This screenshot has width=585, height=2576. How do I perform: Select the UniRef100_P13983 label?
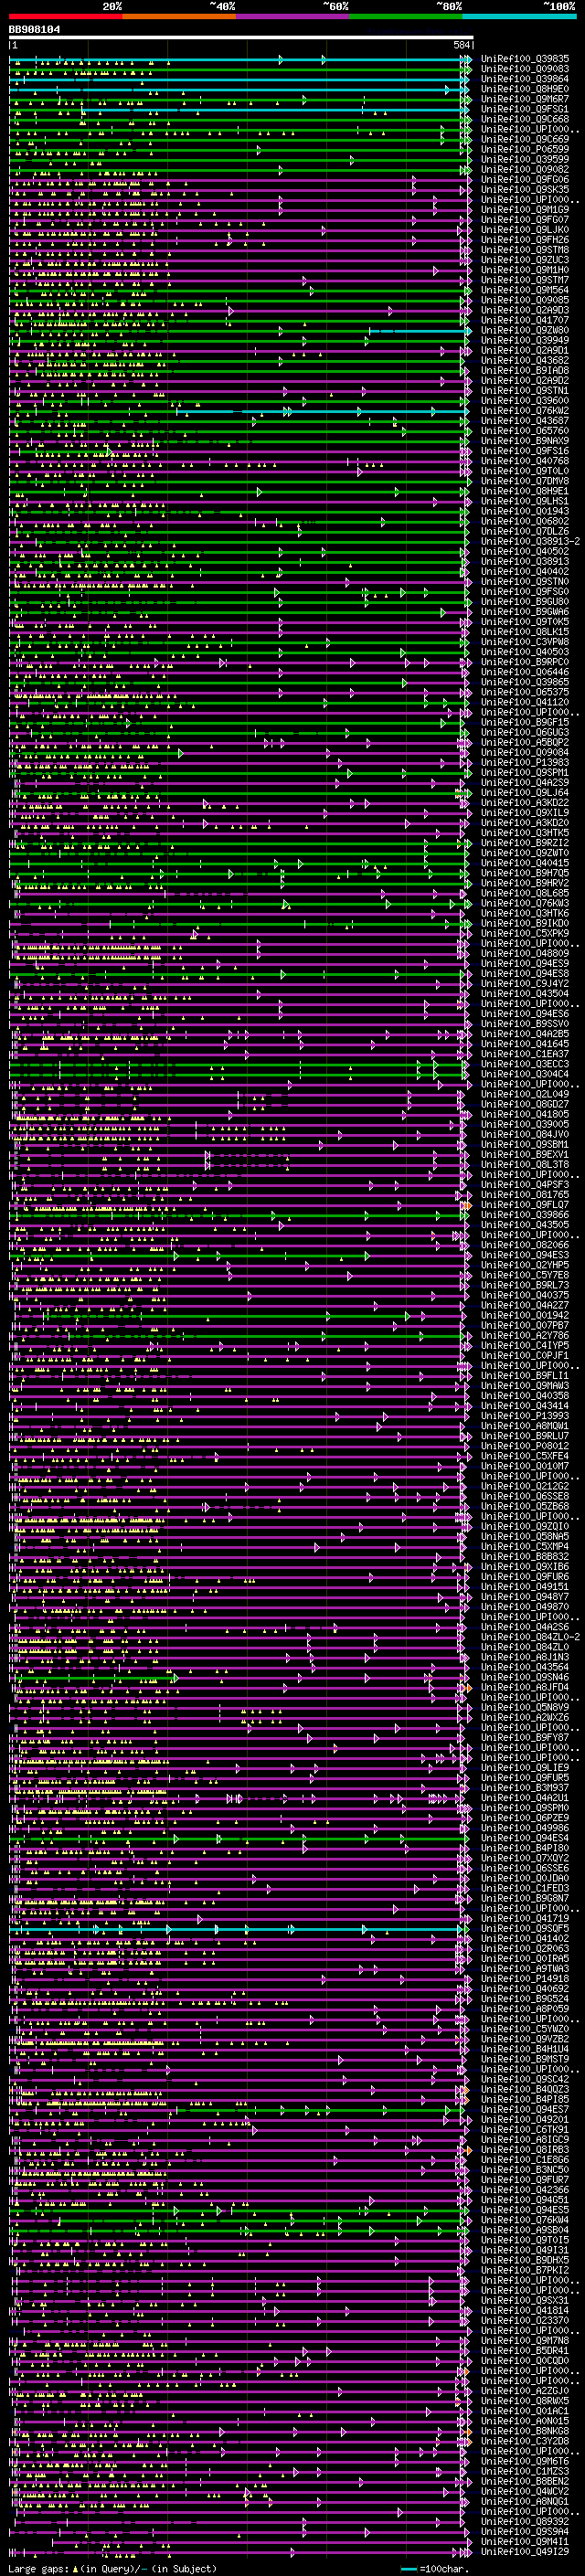pos(525,762)
